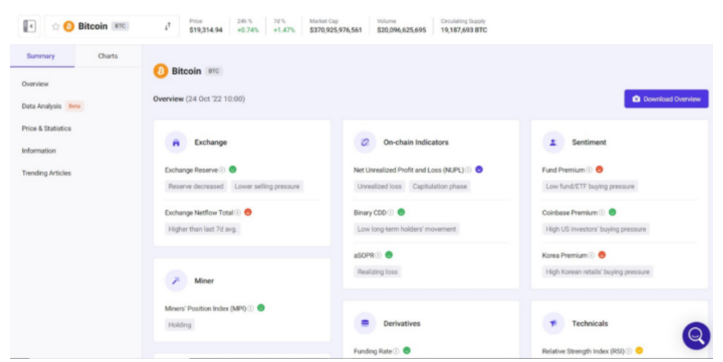The image size is (723, 362).
Task: Click red status dot of Fund Premium
Action: click(x=599, y=170)
